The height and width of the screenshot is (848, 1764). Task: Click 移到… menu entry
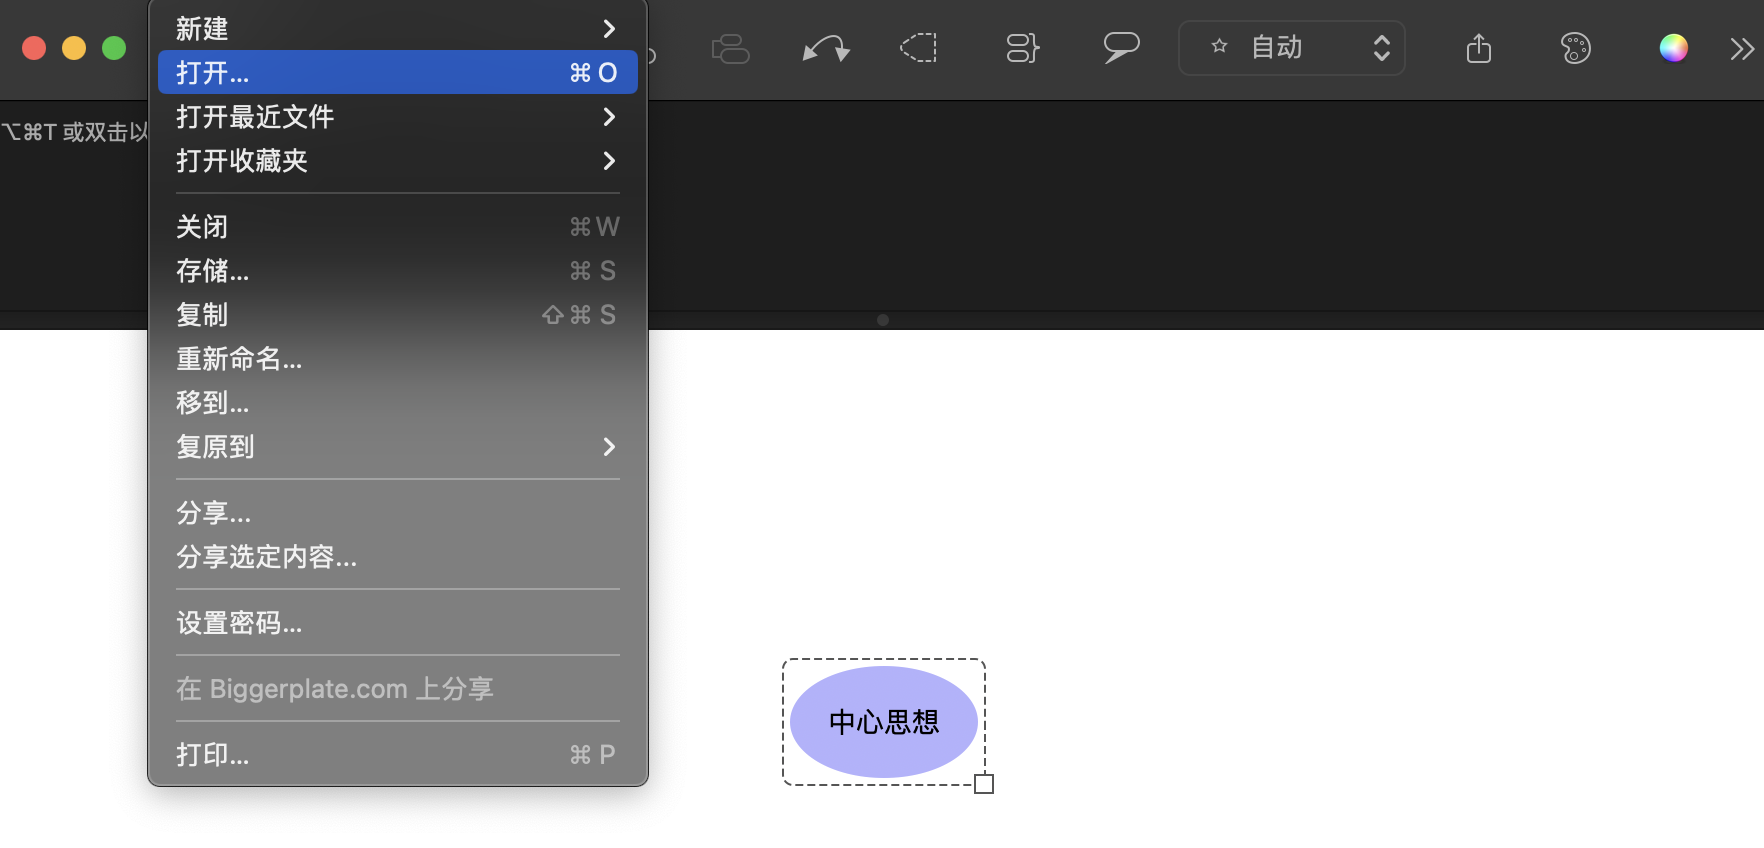(x=397, y=402)
